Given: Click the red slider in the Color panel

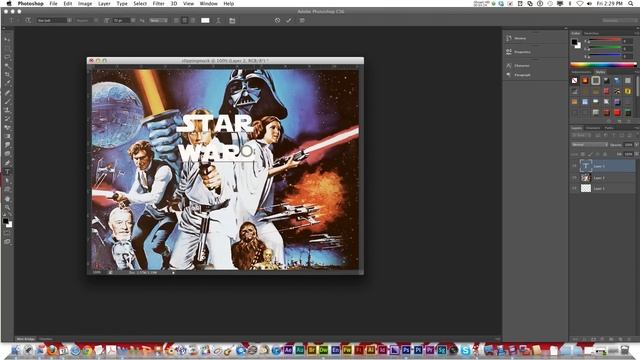Looking at the screenshot, I should [605, 40].
